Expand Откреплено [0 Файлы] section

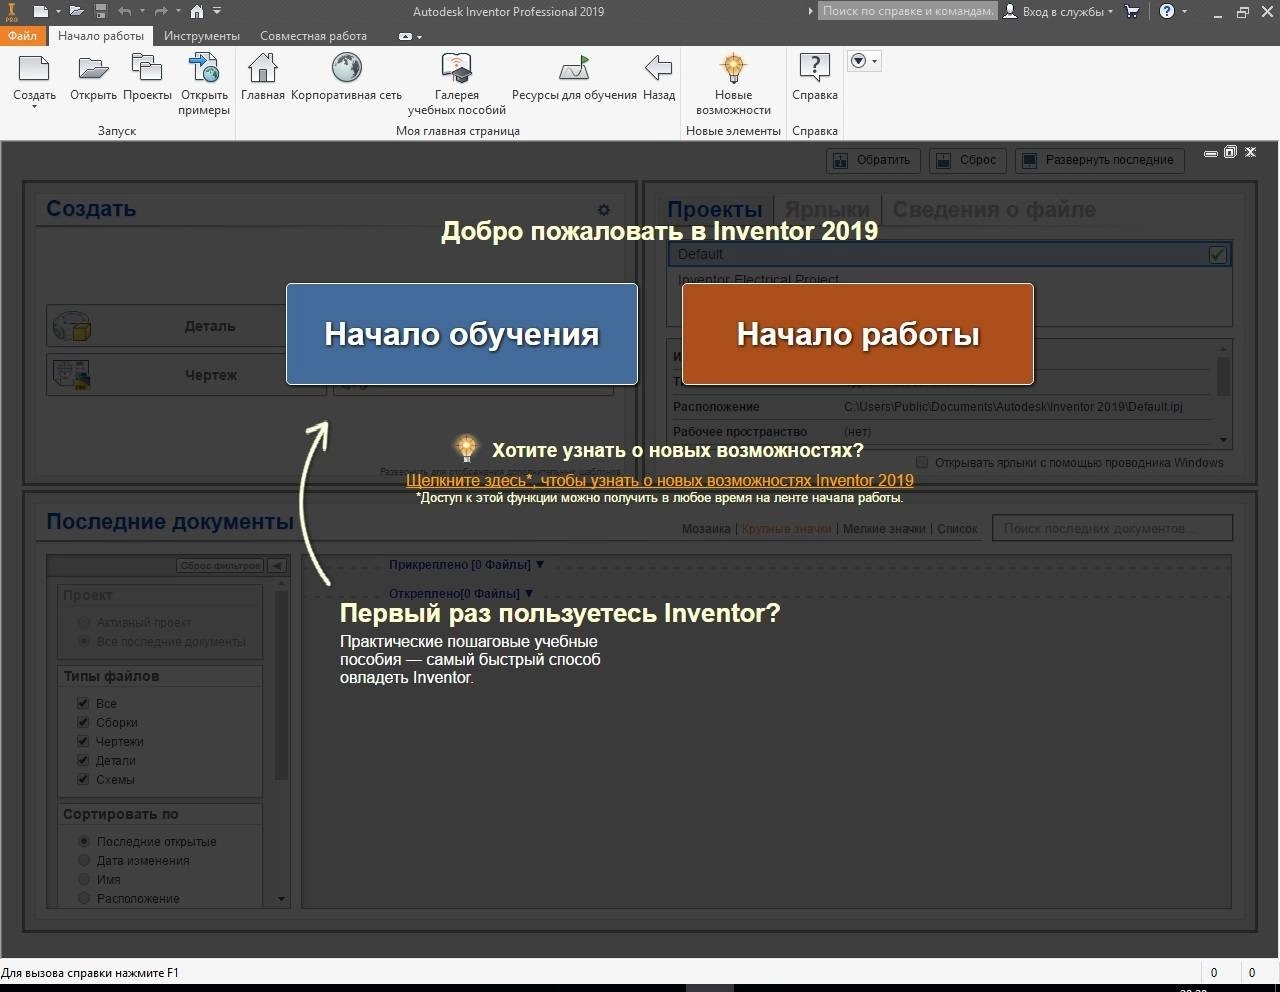pos(529,593)
